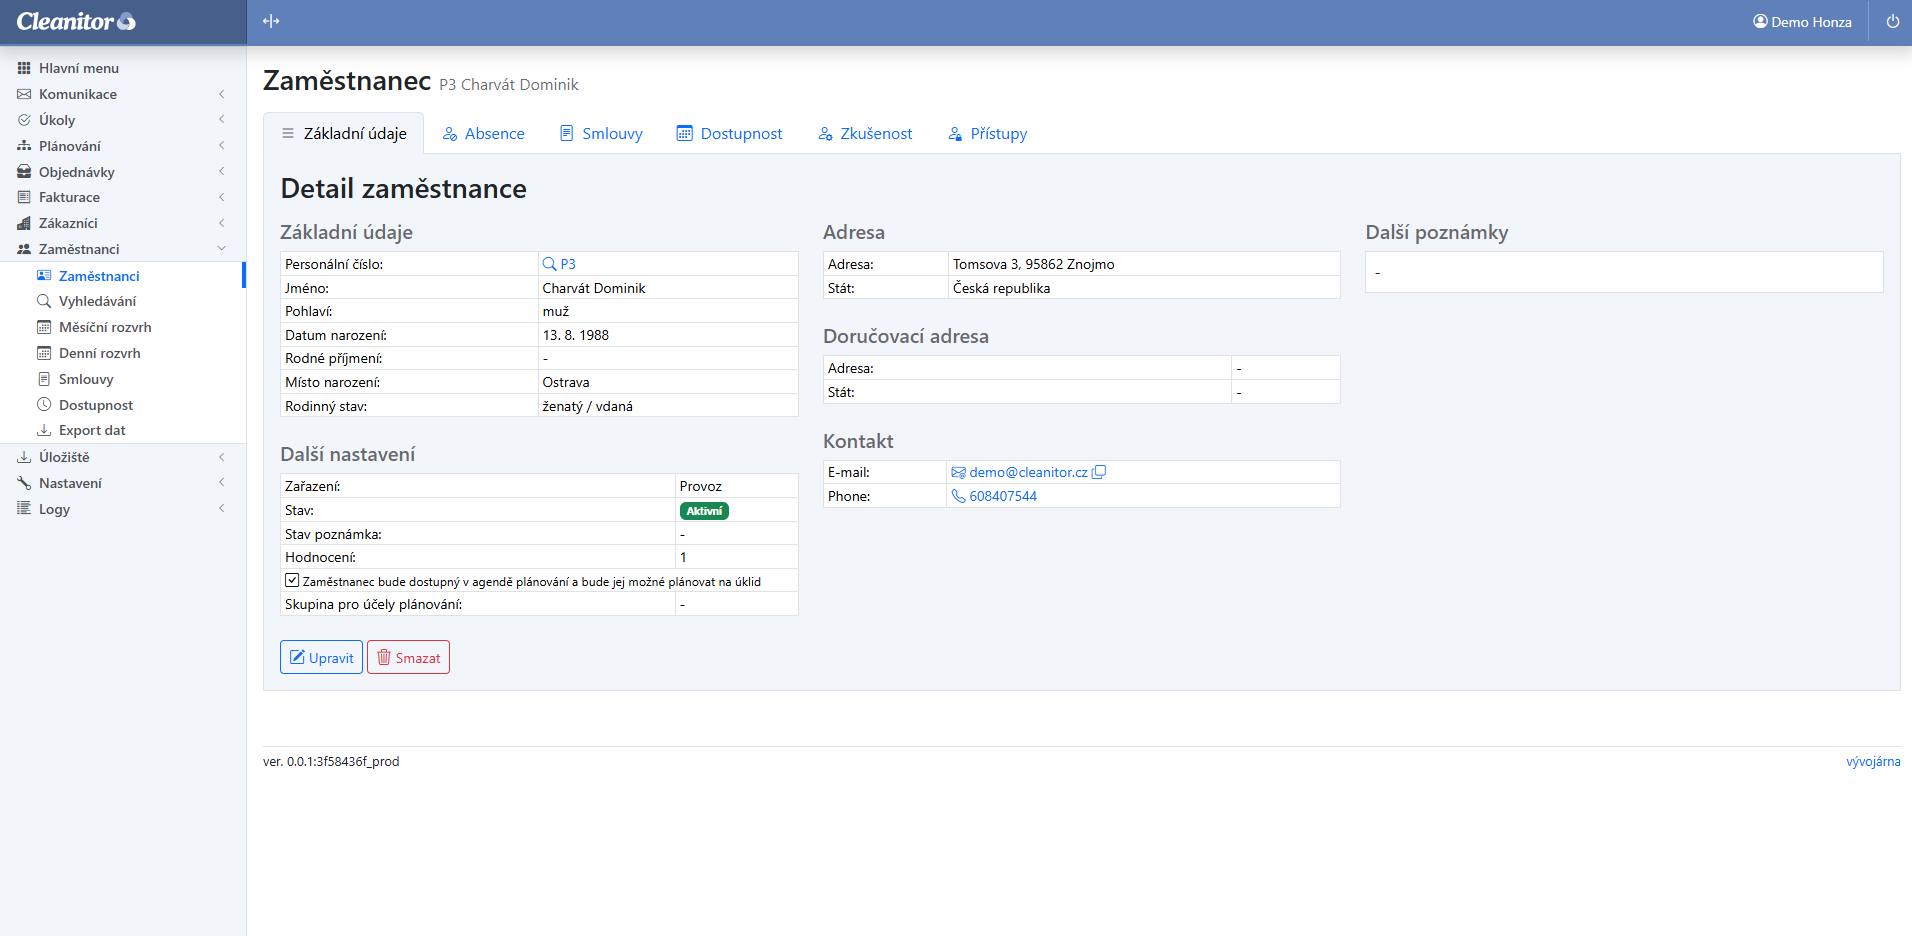Click the Upravit button
Image resolution: width=1912 pixels, height=936 pixels.
[x=321, y=657]
